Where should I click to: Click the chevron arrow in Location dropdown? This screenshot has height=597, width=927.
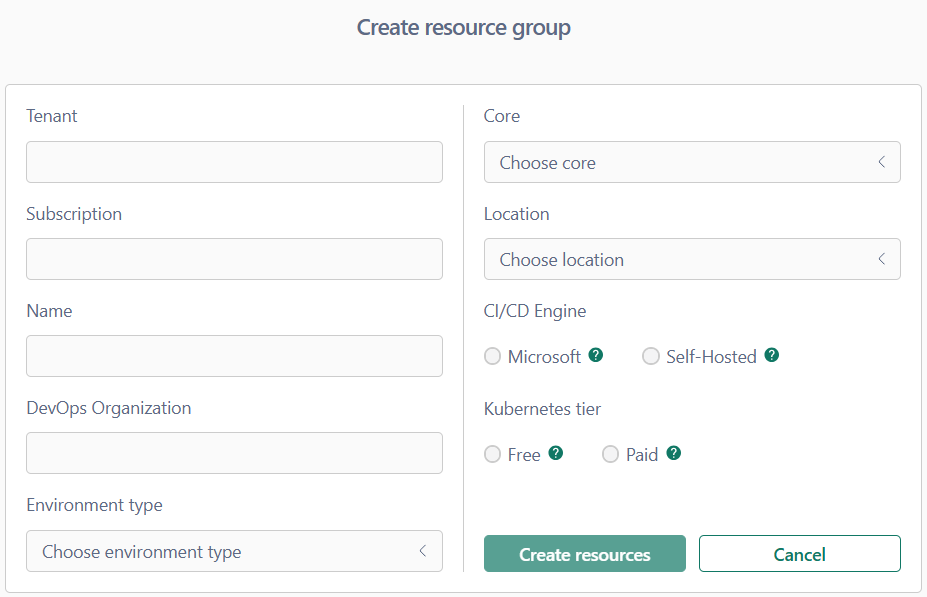click(881, 259)
